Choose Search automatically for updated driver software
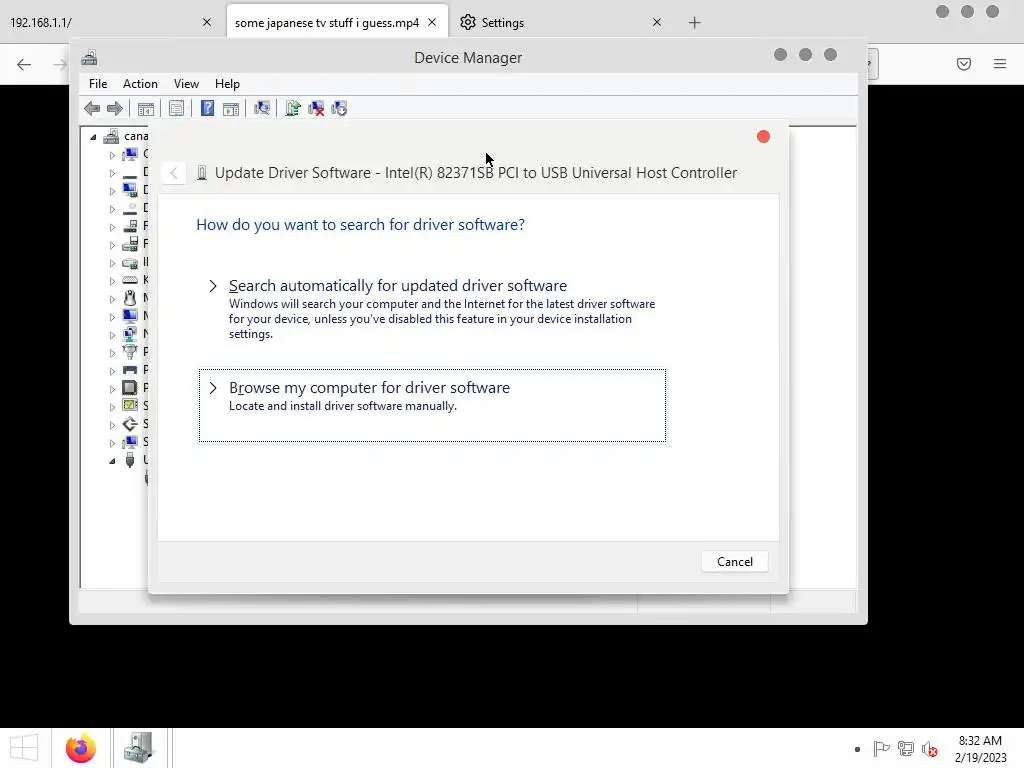 [432, 308]
